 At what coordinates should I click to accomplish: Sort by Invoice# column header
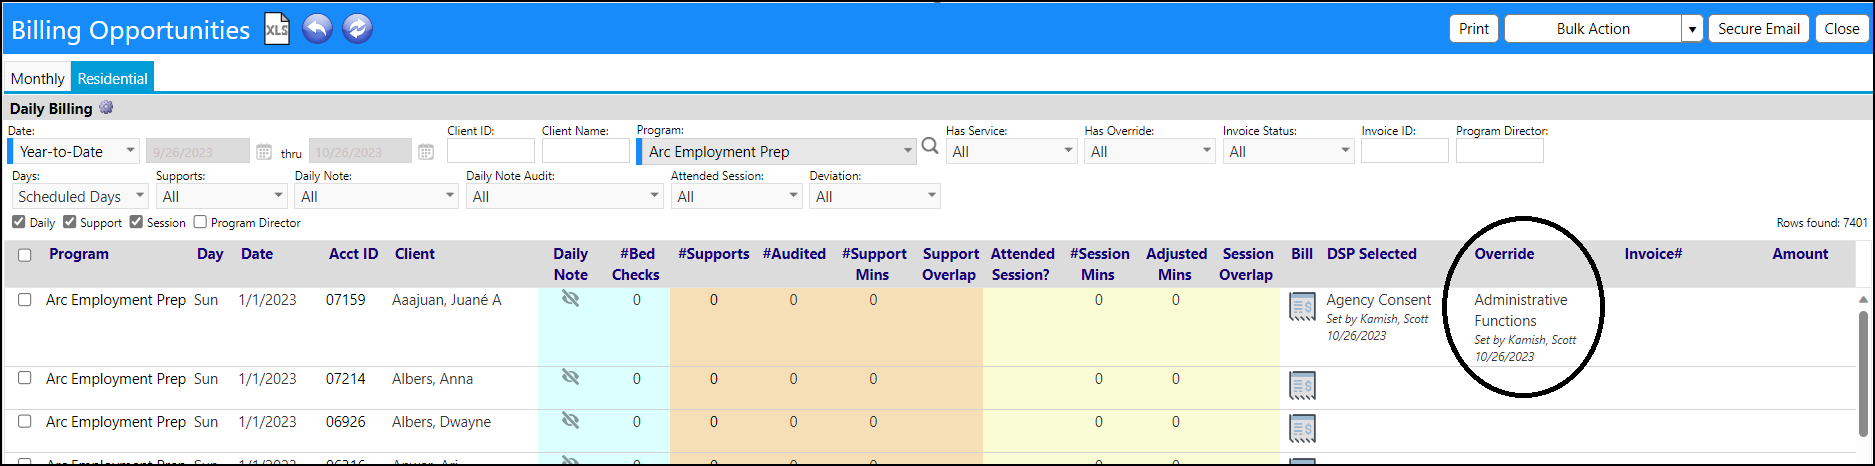(1653, 254)
